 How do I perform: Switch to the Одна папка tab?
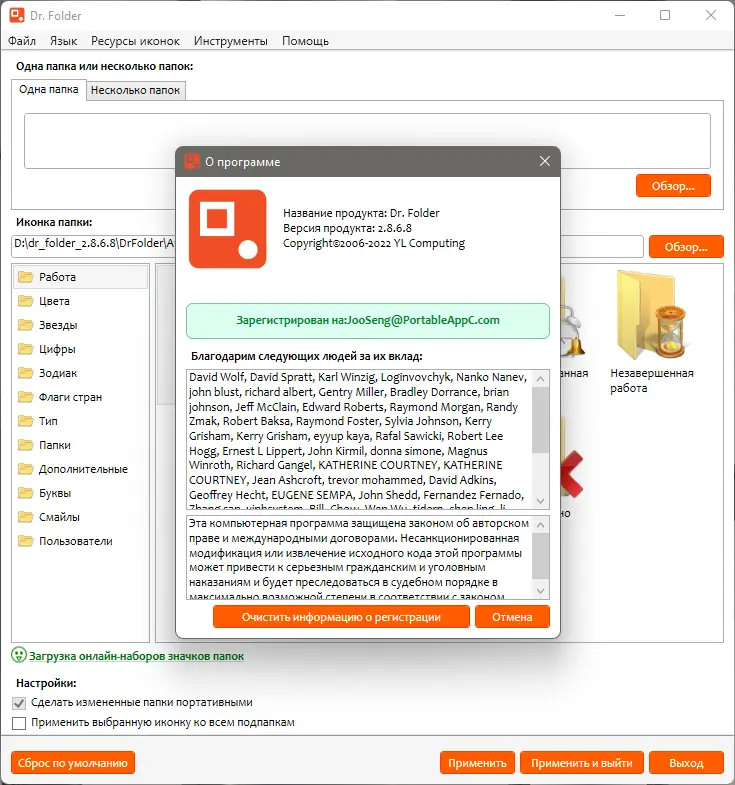click(x=49, y=90)
